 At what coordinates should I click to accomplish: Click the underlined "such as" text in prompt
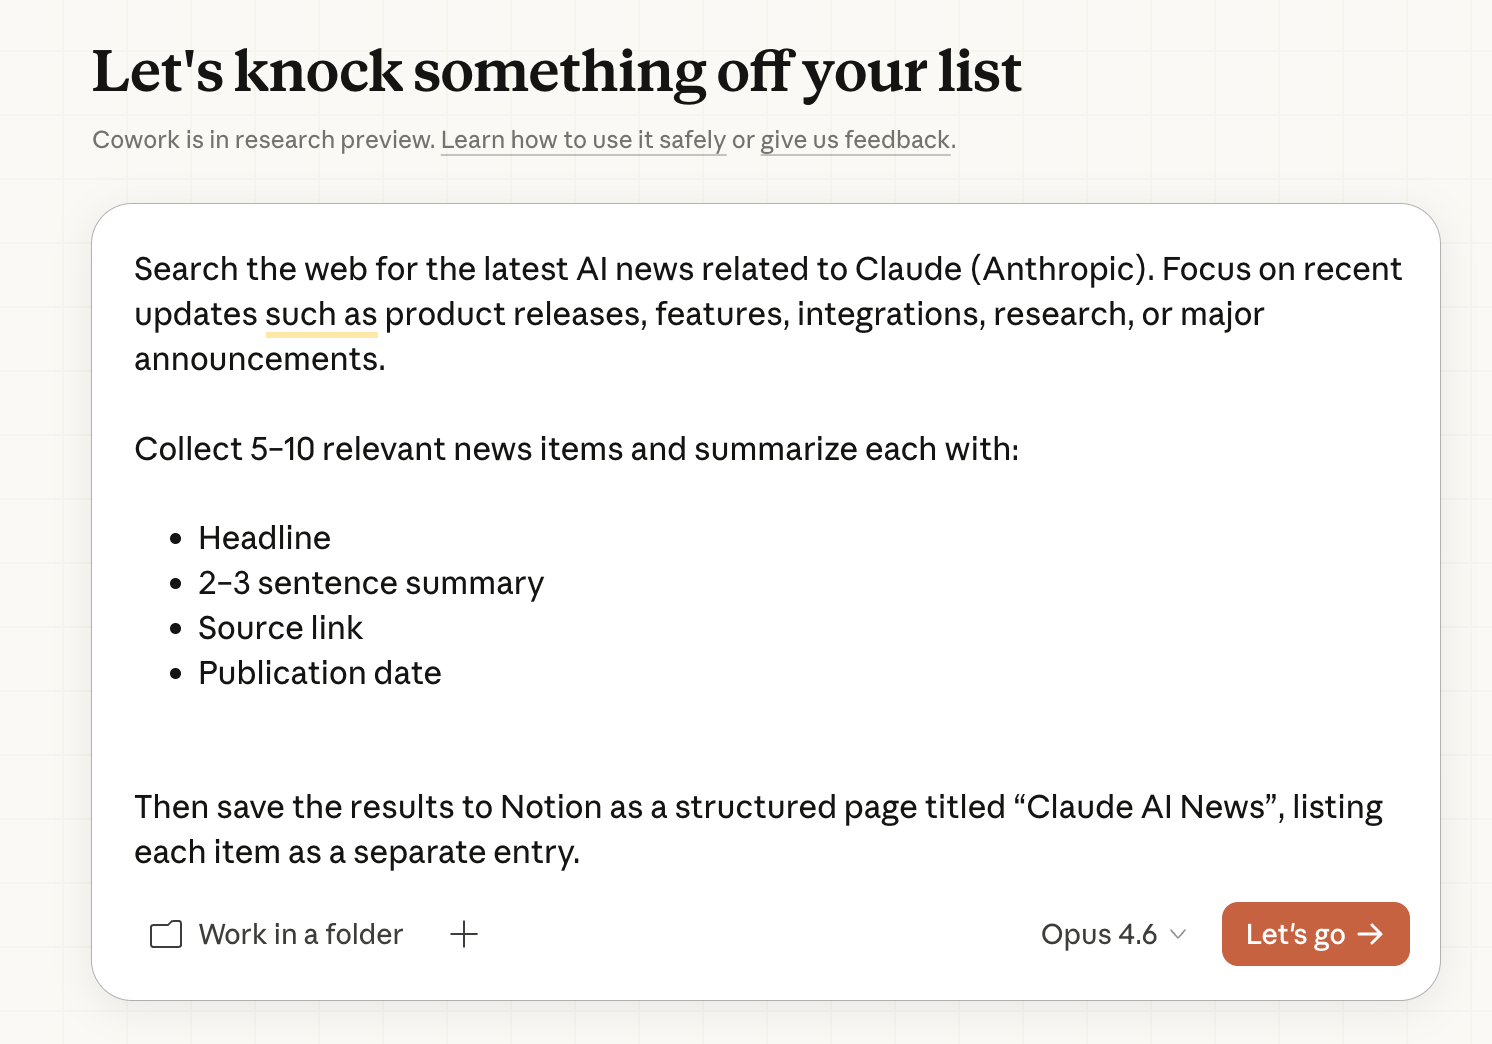tap(321, 314)
